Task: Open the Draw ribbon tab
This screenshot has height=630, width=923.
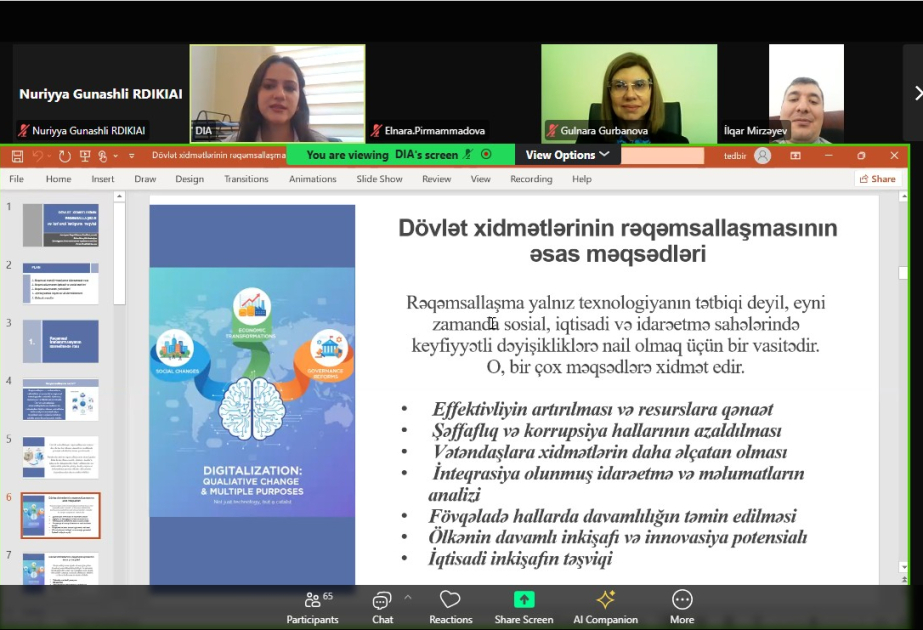Action: [x=145, y=179]
